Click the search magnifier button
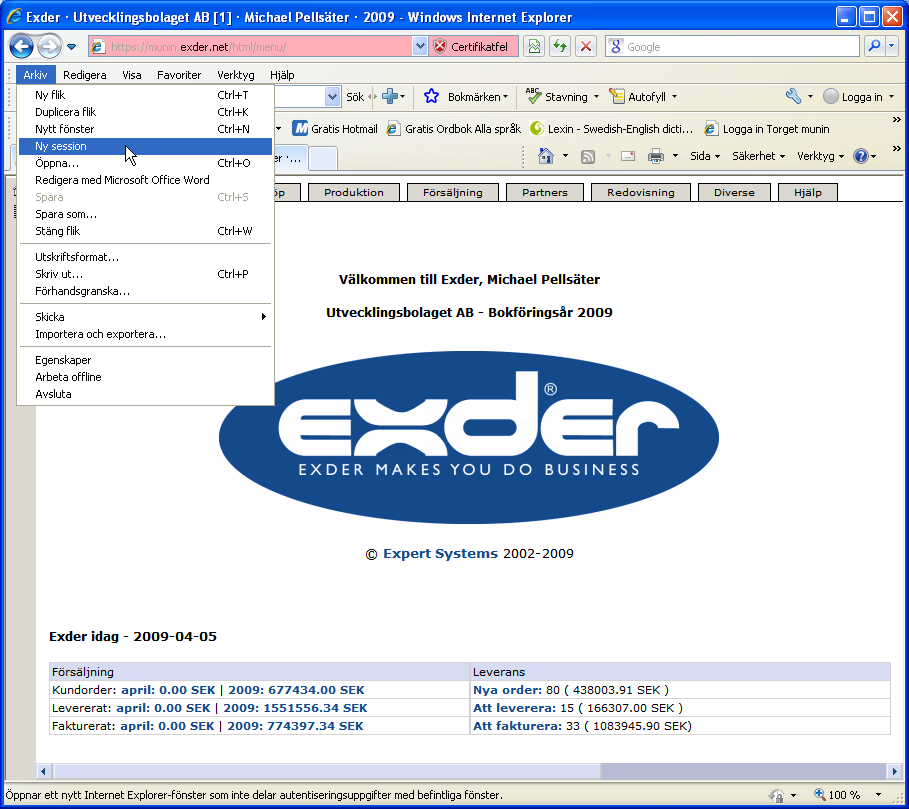This screenshot has height=809, width=909. click(874, 47)
